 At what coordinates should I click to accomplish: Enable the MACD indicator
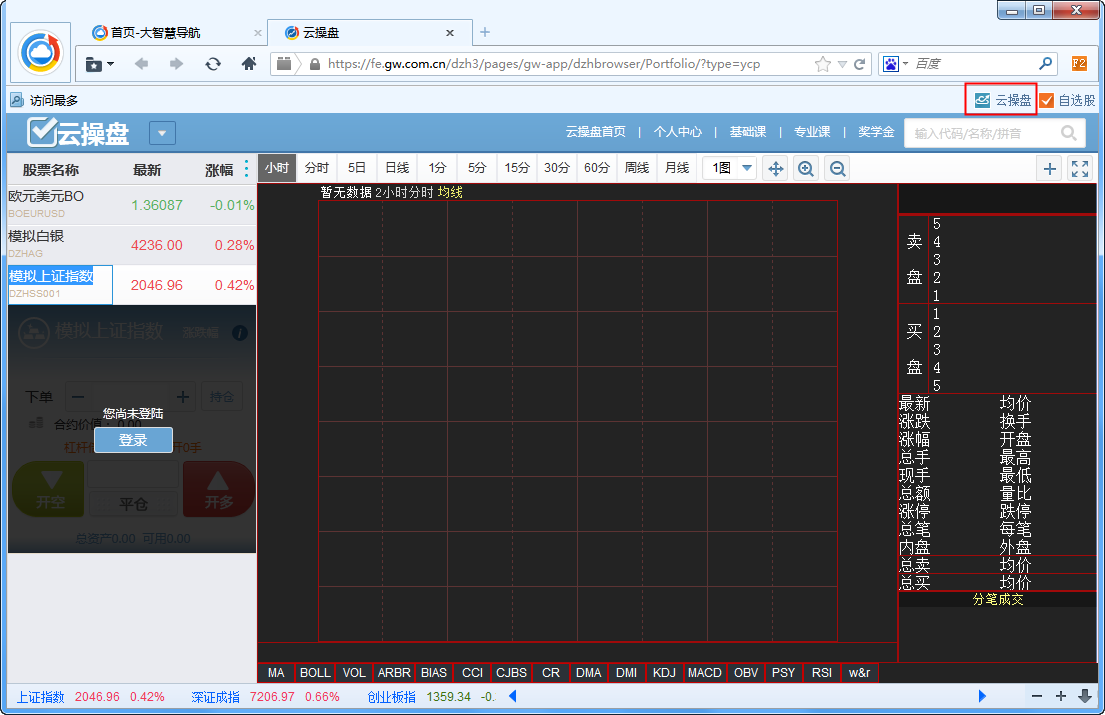pos(705,673)
